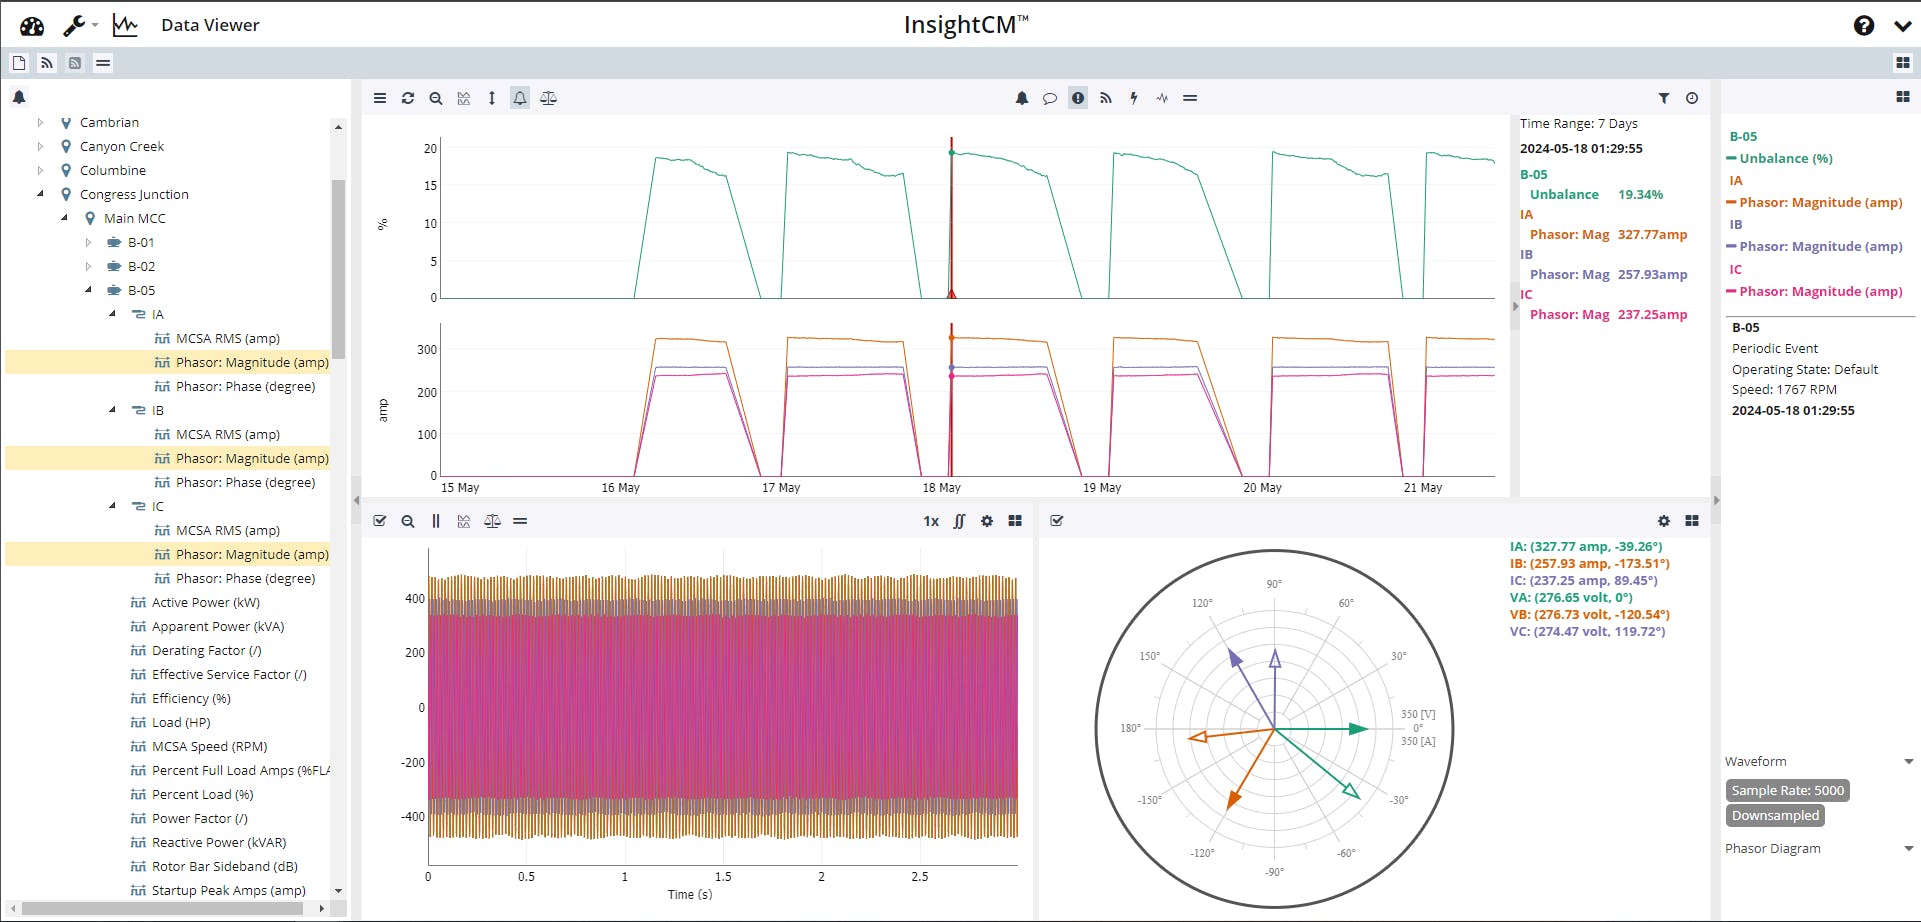This screenshot has width=1921, height=922.
Task: Toggle the waveform viewer checkbox icon
Action: click(x=380, y=521)
